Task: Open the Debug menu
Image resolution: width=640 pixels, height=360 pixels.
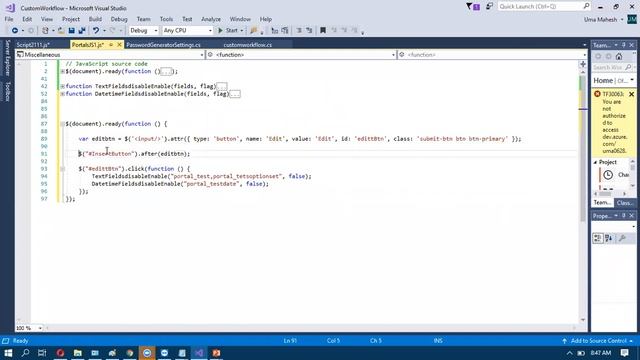Action: 119,19
